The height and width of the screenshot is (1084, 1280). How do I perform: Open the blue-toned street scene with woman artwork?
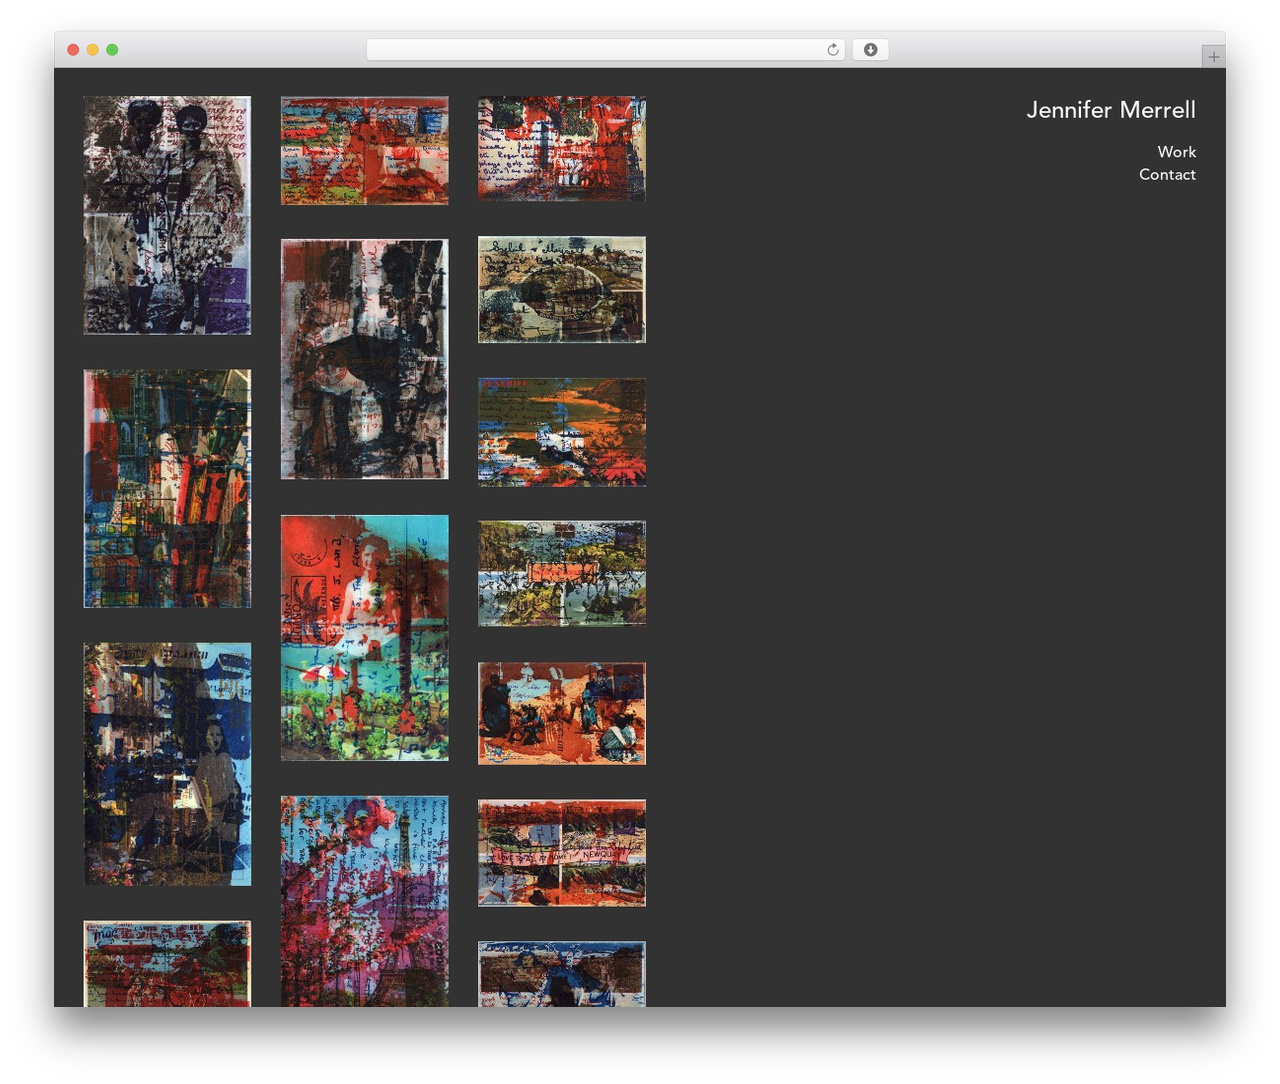click(x=167, y=764)
